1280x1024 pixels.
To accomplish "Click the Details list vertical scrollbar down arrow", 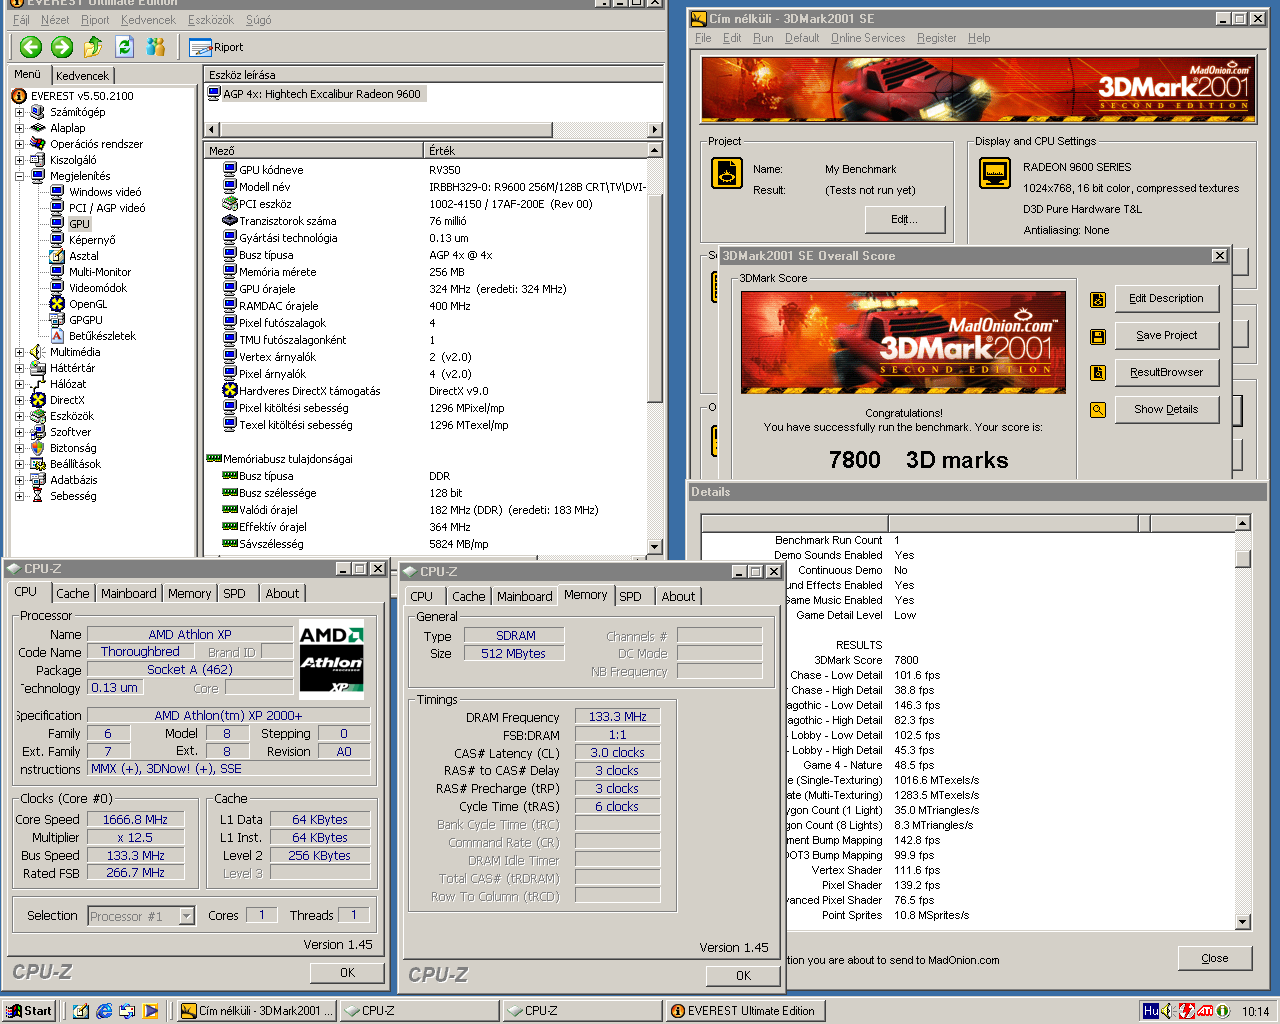I will click(1243, 922).
